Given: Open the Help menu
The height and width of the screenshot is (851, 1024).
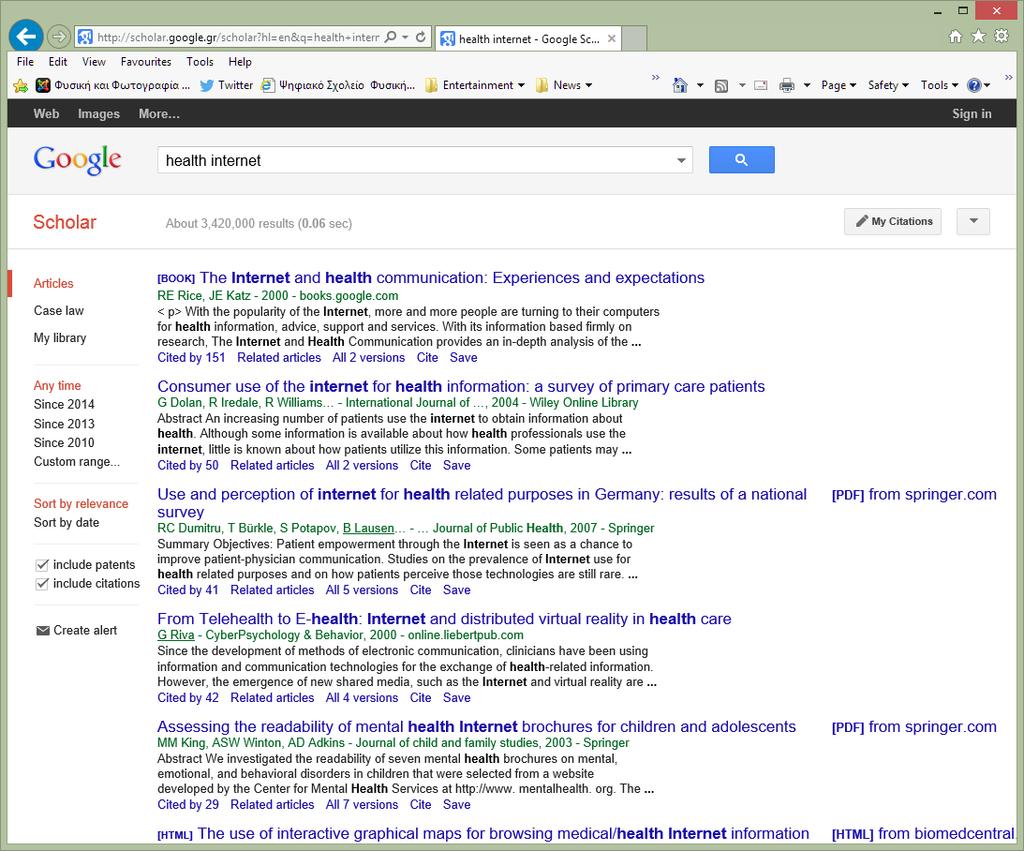Looking at the screenshot, I should (x=240, y=62).
